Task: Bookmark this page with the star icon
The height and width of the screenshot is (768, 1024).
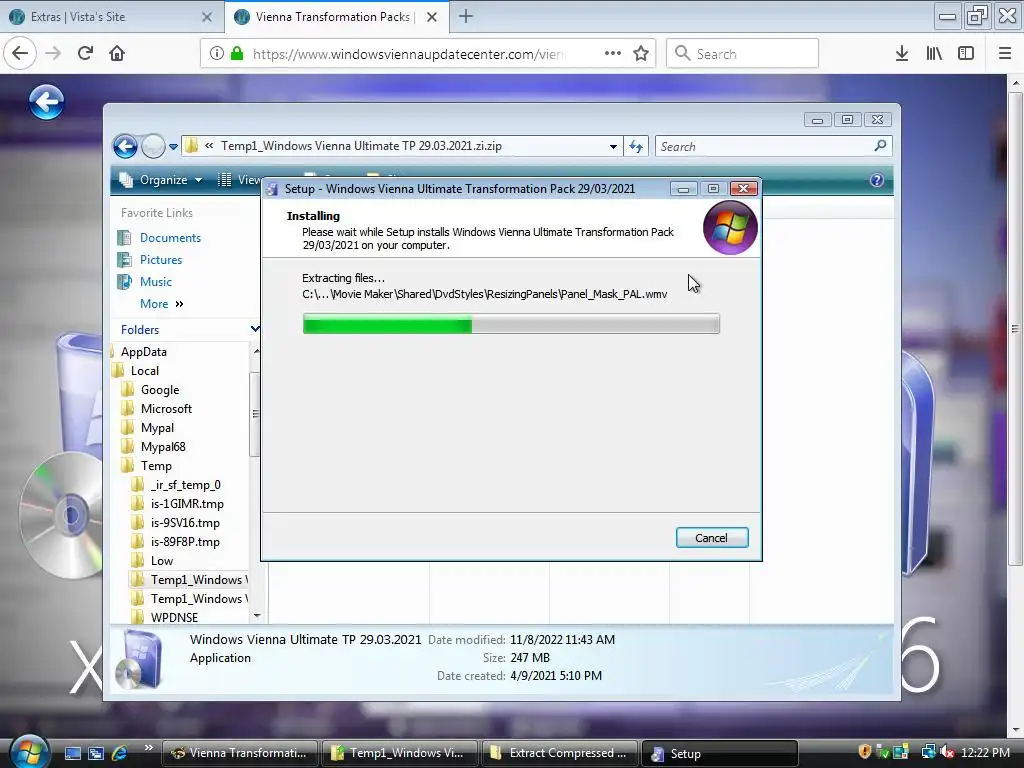Action: click(641, 54)
